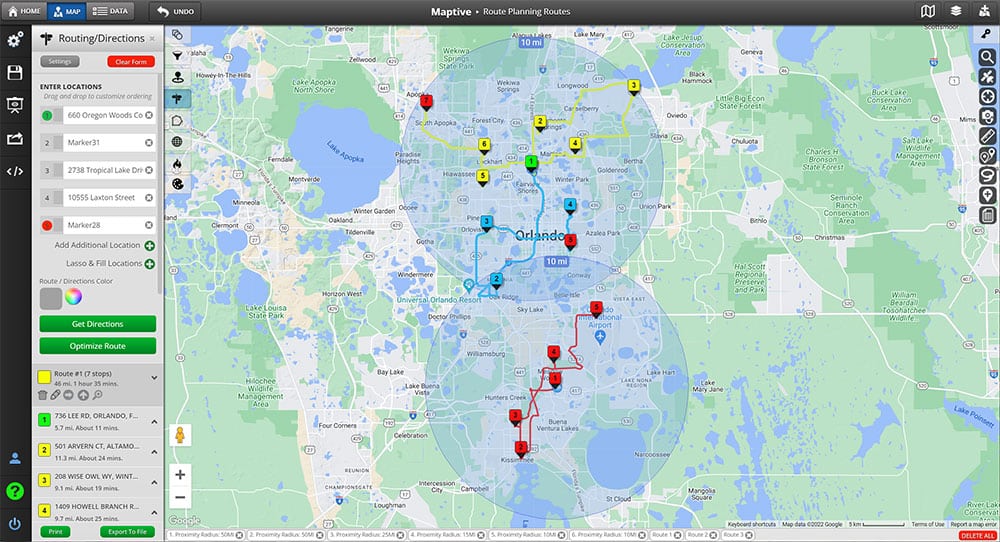Viewport: 1000px width, 542px height.
Task: Remove 660 Oregon Woods location entry
Action: click(x=149, y=115)
